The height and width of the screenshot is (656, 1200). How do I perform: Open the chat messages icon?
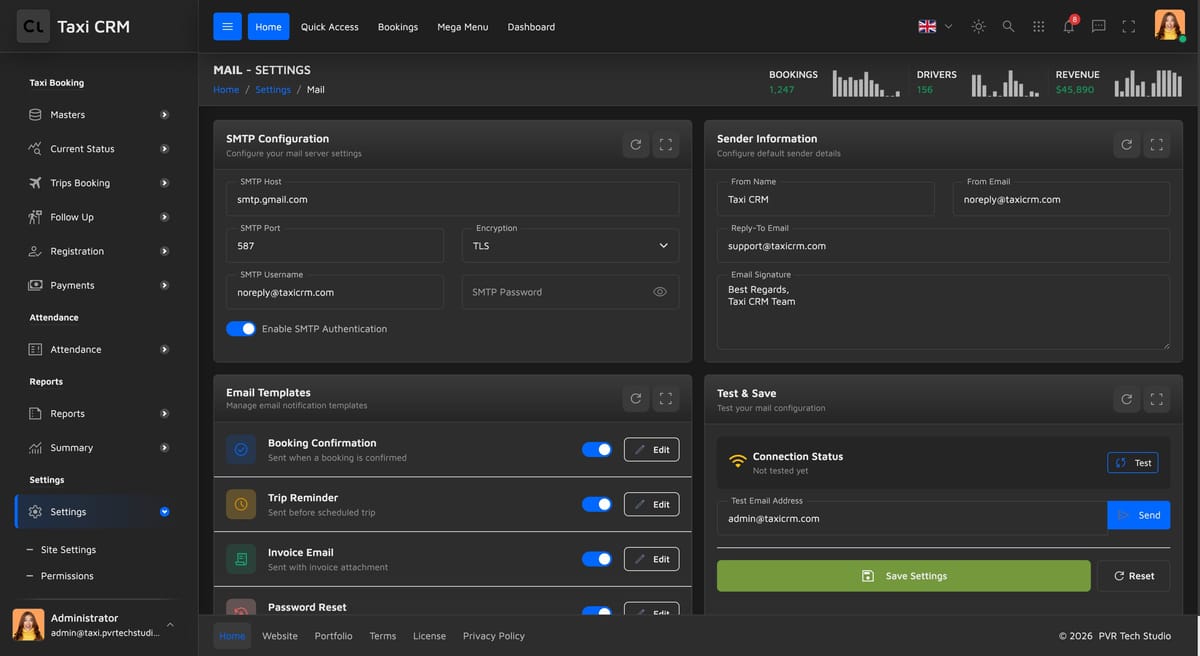click(1098, 27)
